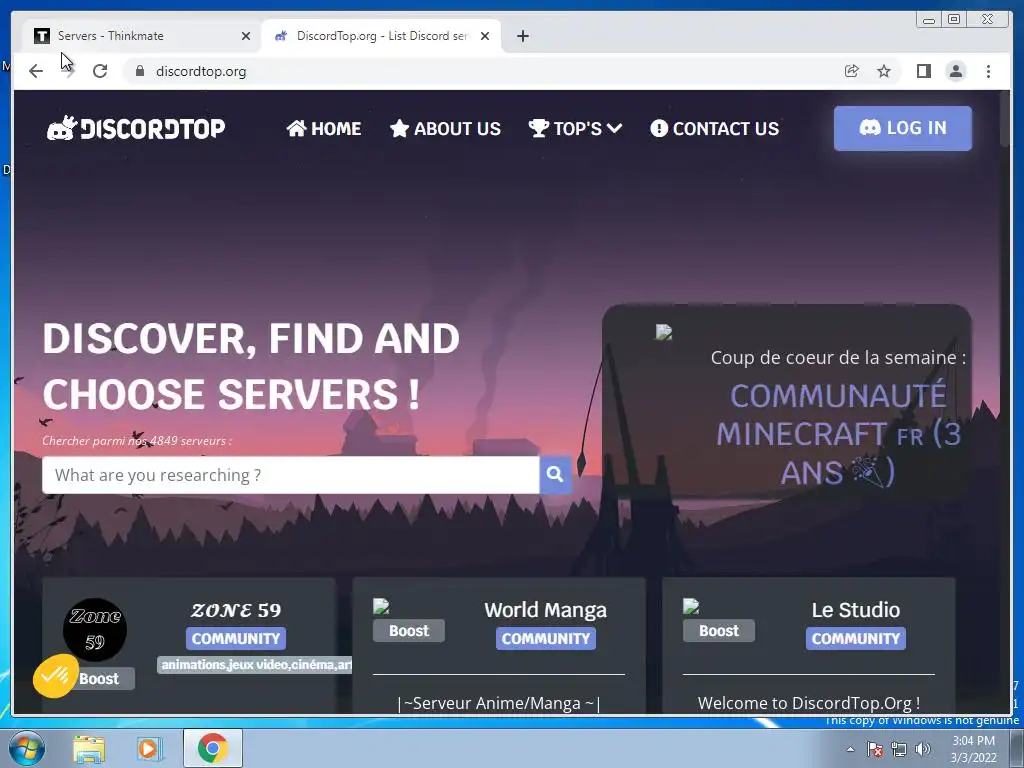
Task: Open the Windows Start menu
Action: click(x=26, y=748)
